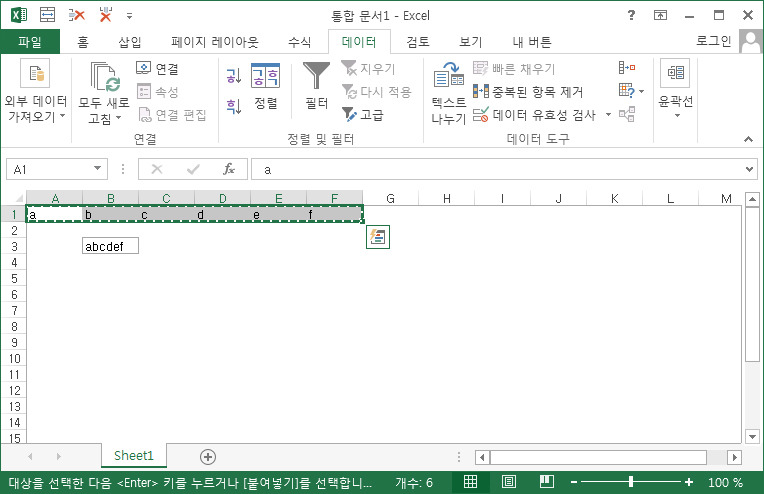Screen dimensions: 764x494
Task: Click the Consolidate icon
Action: (627, 67)
